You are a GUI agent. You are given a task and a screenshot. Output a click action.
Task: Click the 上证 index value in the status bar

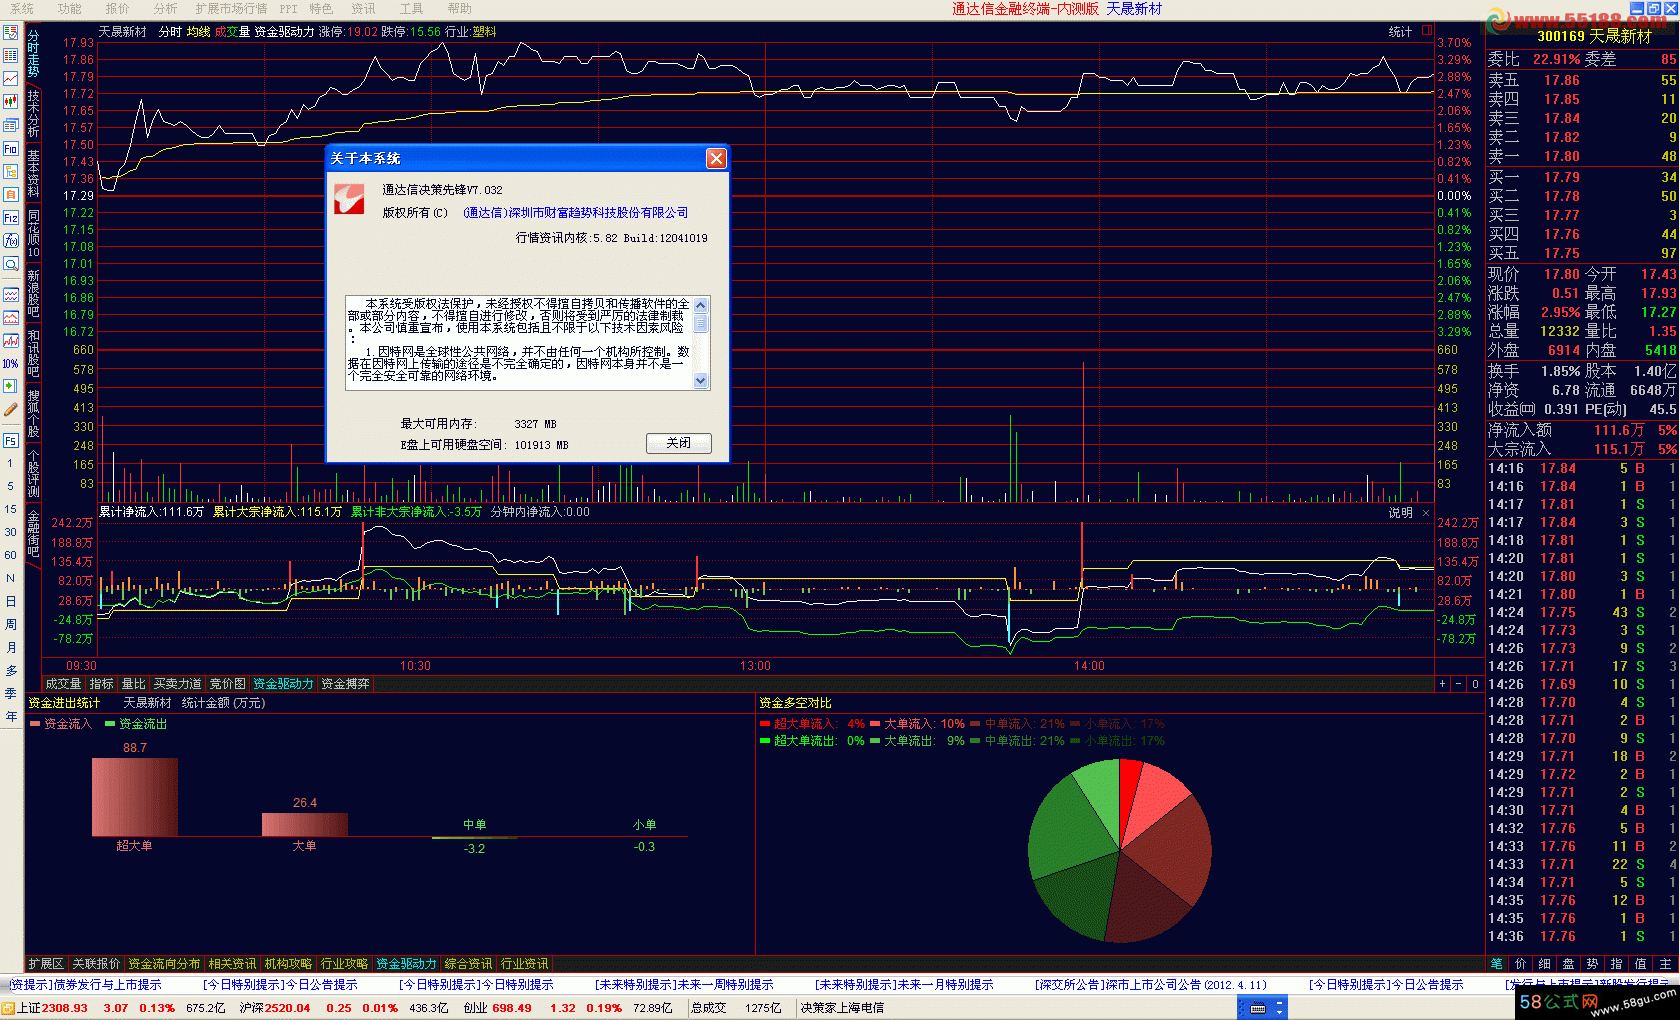(64, 1008)
